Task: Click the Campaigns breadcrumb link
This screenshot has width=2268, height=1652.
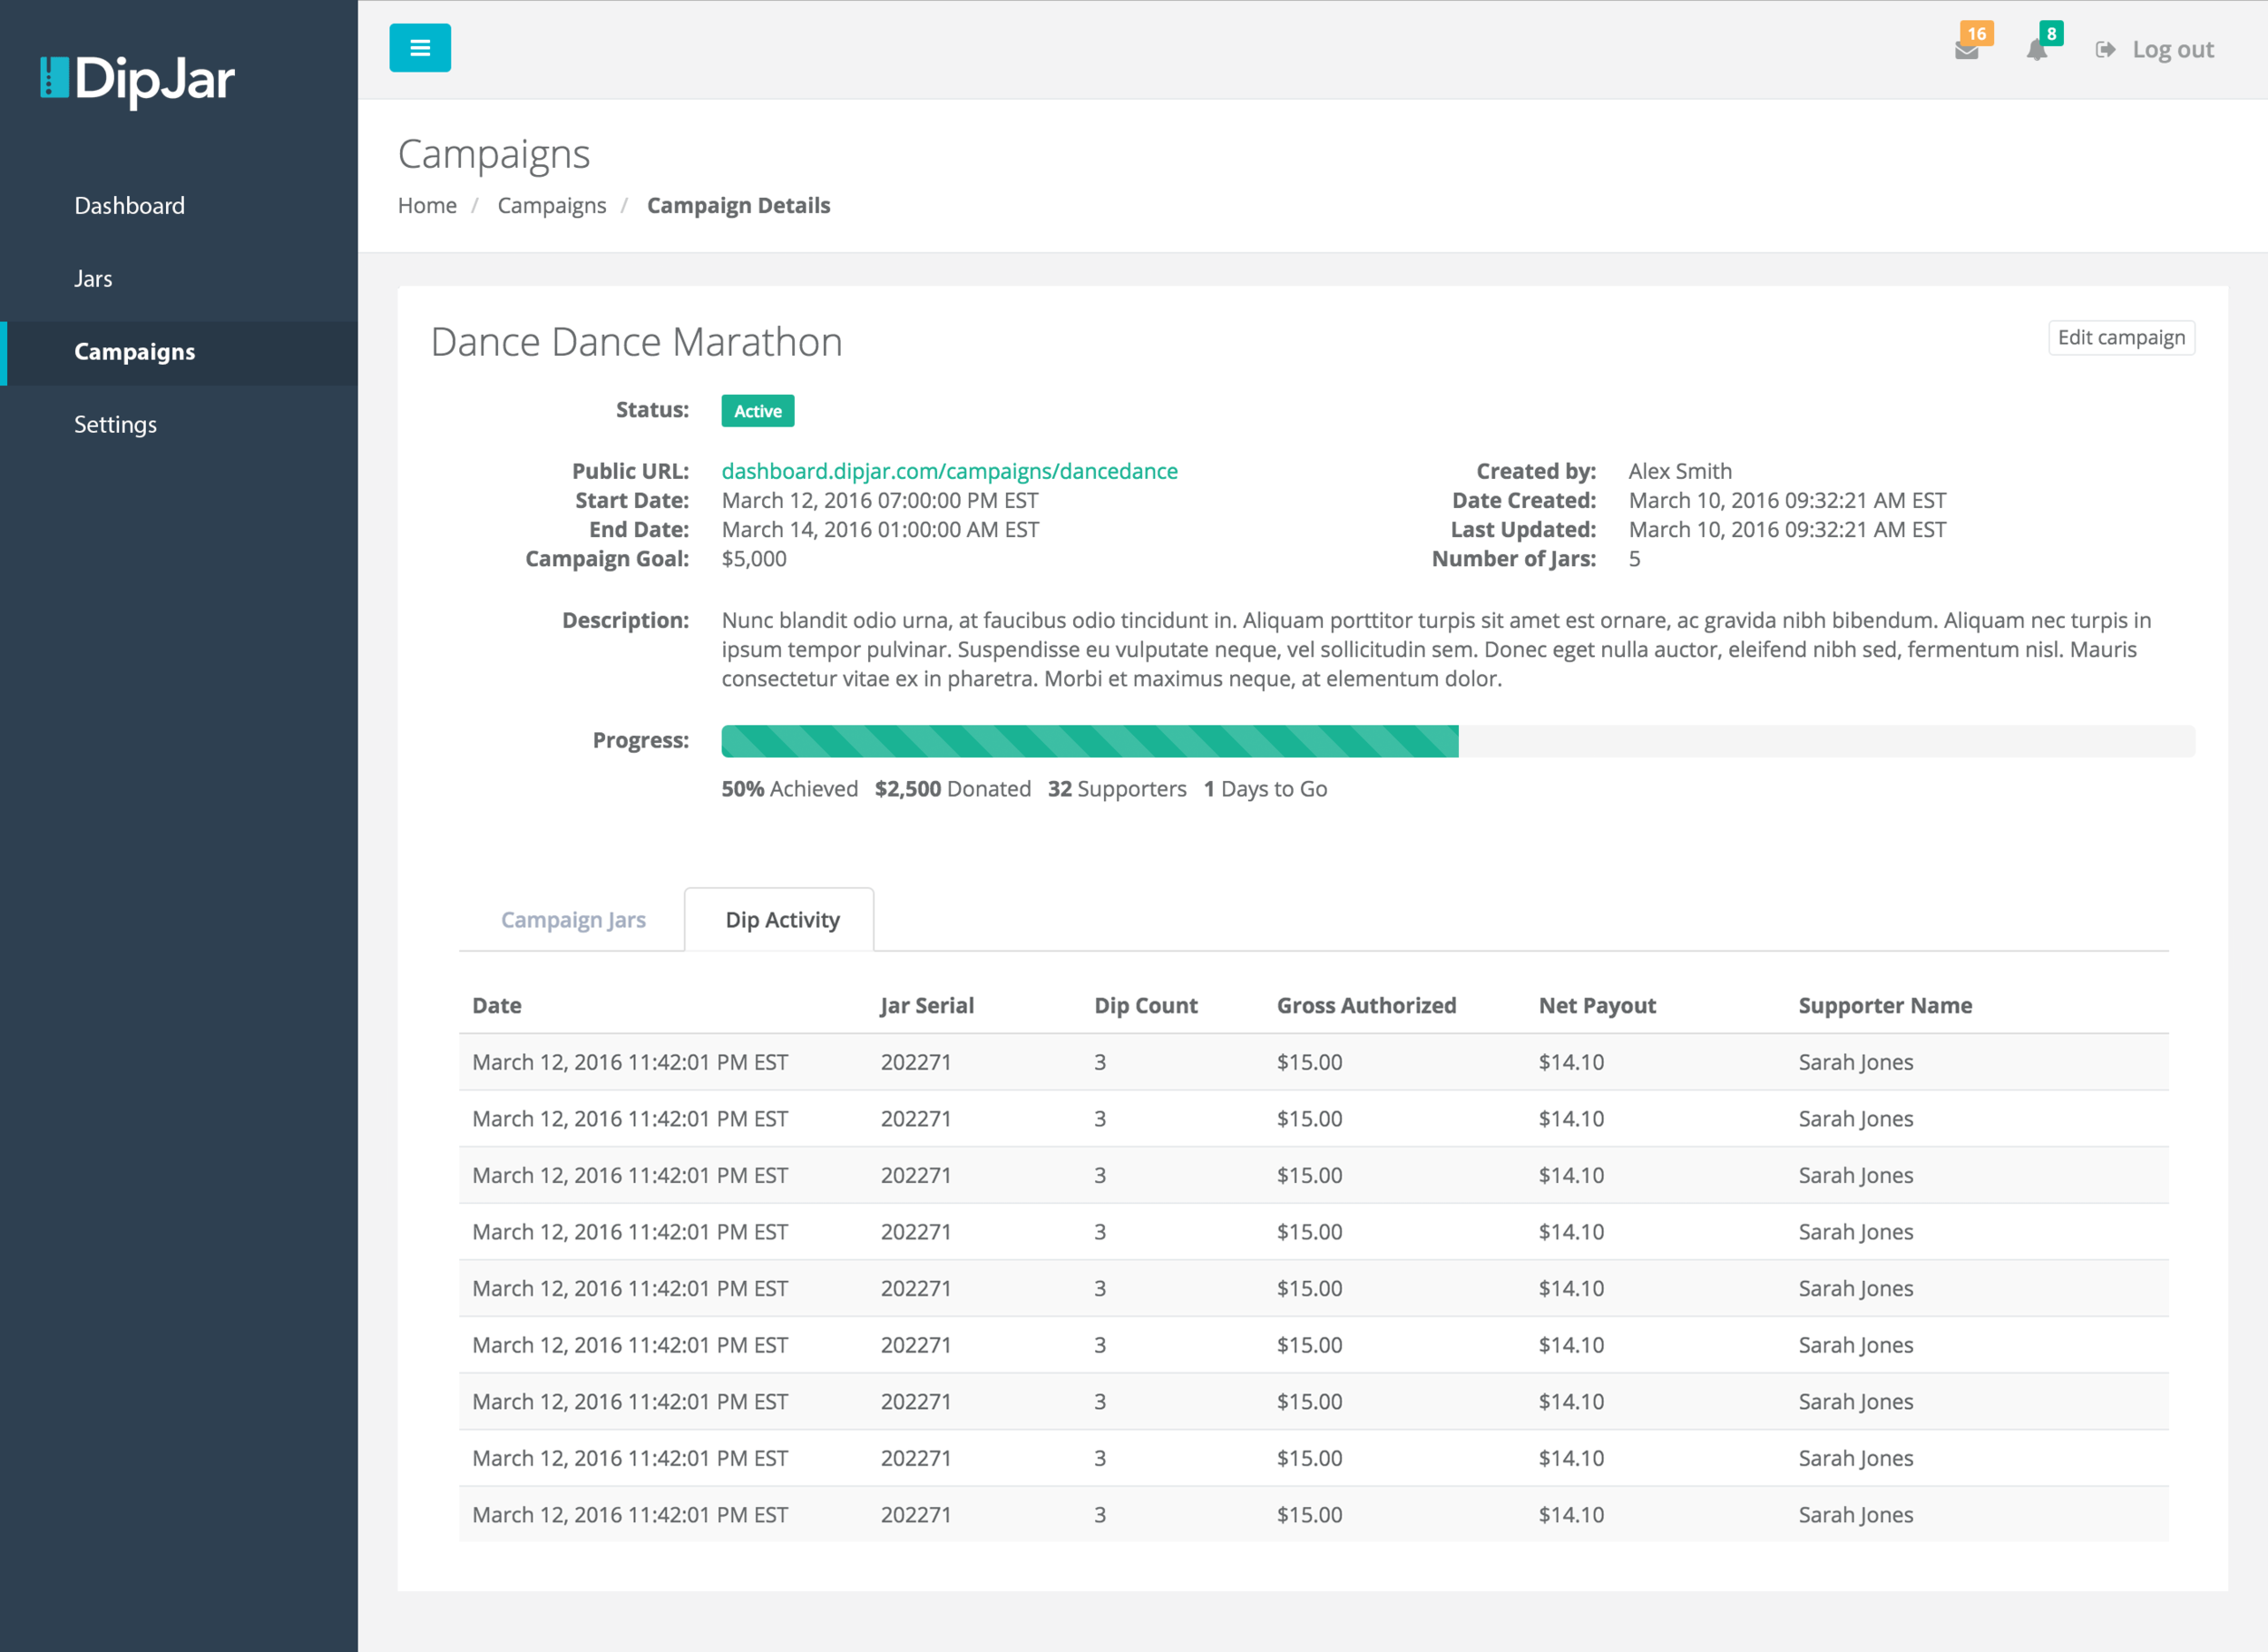Action: click(551, 206)
